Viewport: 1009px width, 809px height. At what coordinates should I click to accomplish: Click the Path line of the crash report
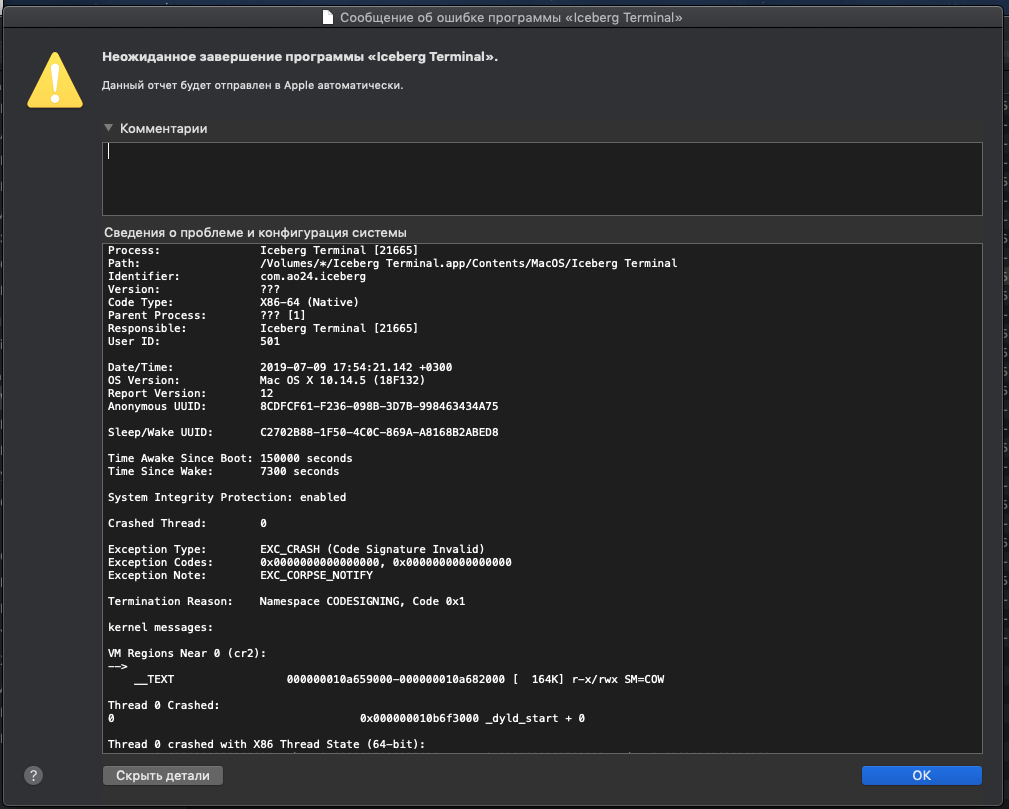pos(392,263)
